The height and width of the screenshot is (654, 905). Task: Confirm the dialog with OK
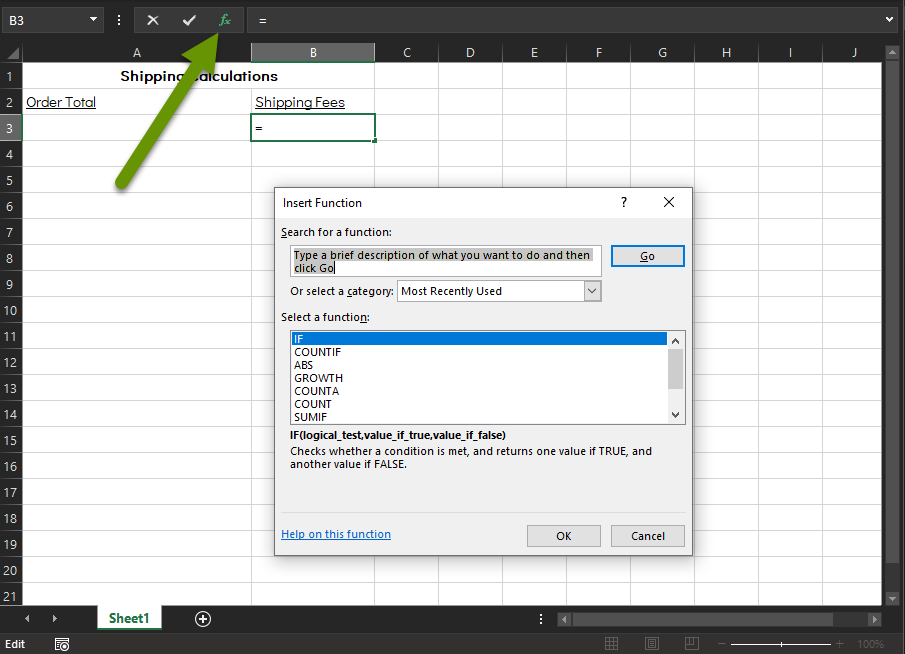[563, 535]
